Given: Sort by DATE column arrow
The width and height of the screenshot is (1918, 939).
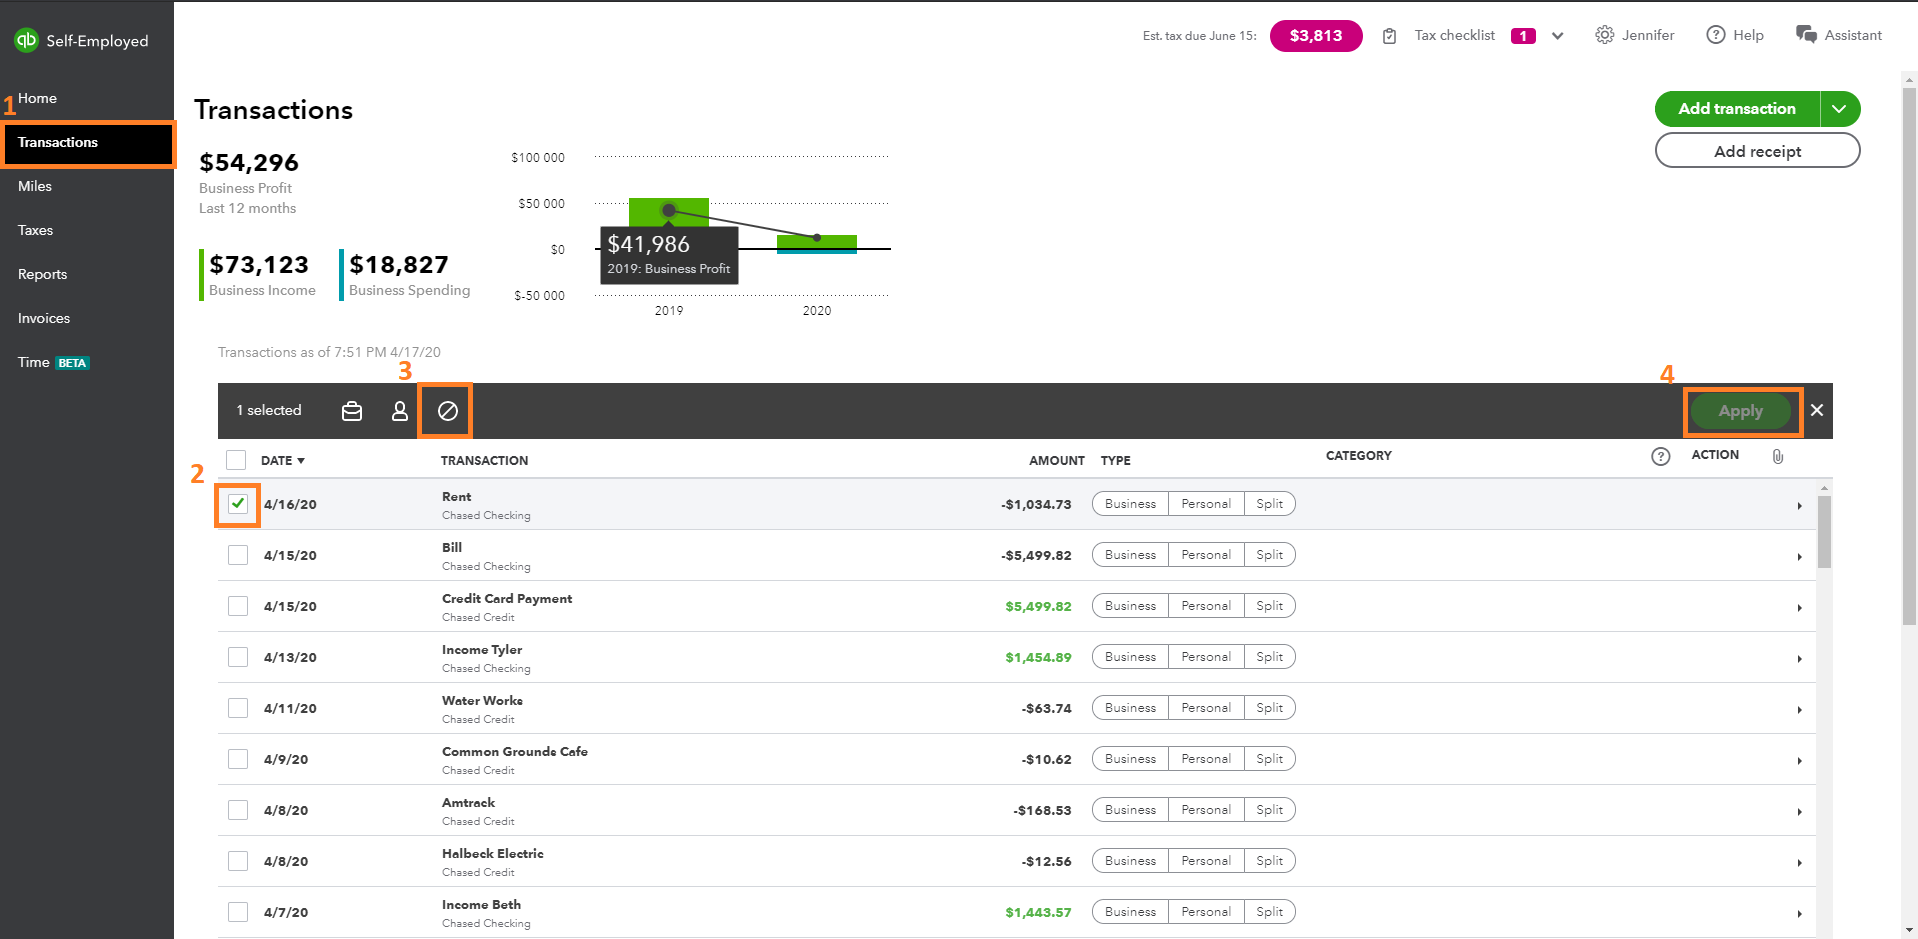Looking at the screenshot, I should [x=301, y=461].
